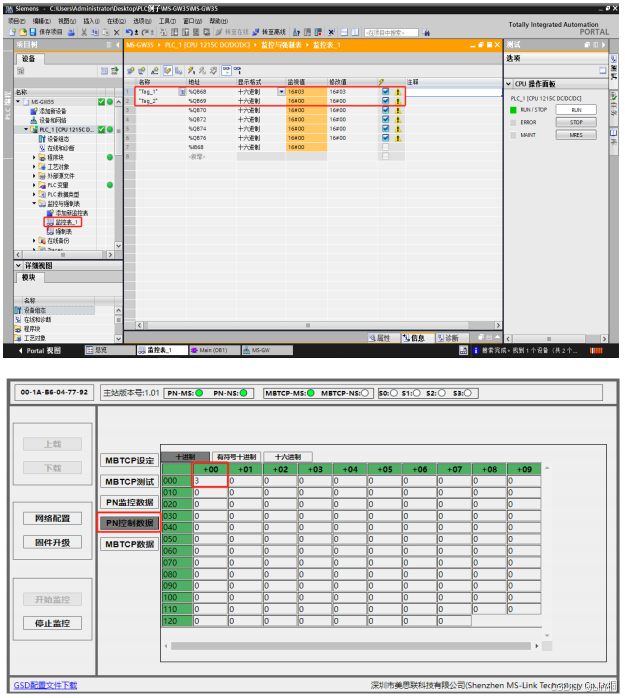Click the RUN button in CPU panel

[x=576, y=110]
